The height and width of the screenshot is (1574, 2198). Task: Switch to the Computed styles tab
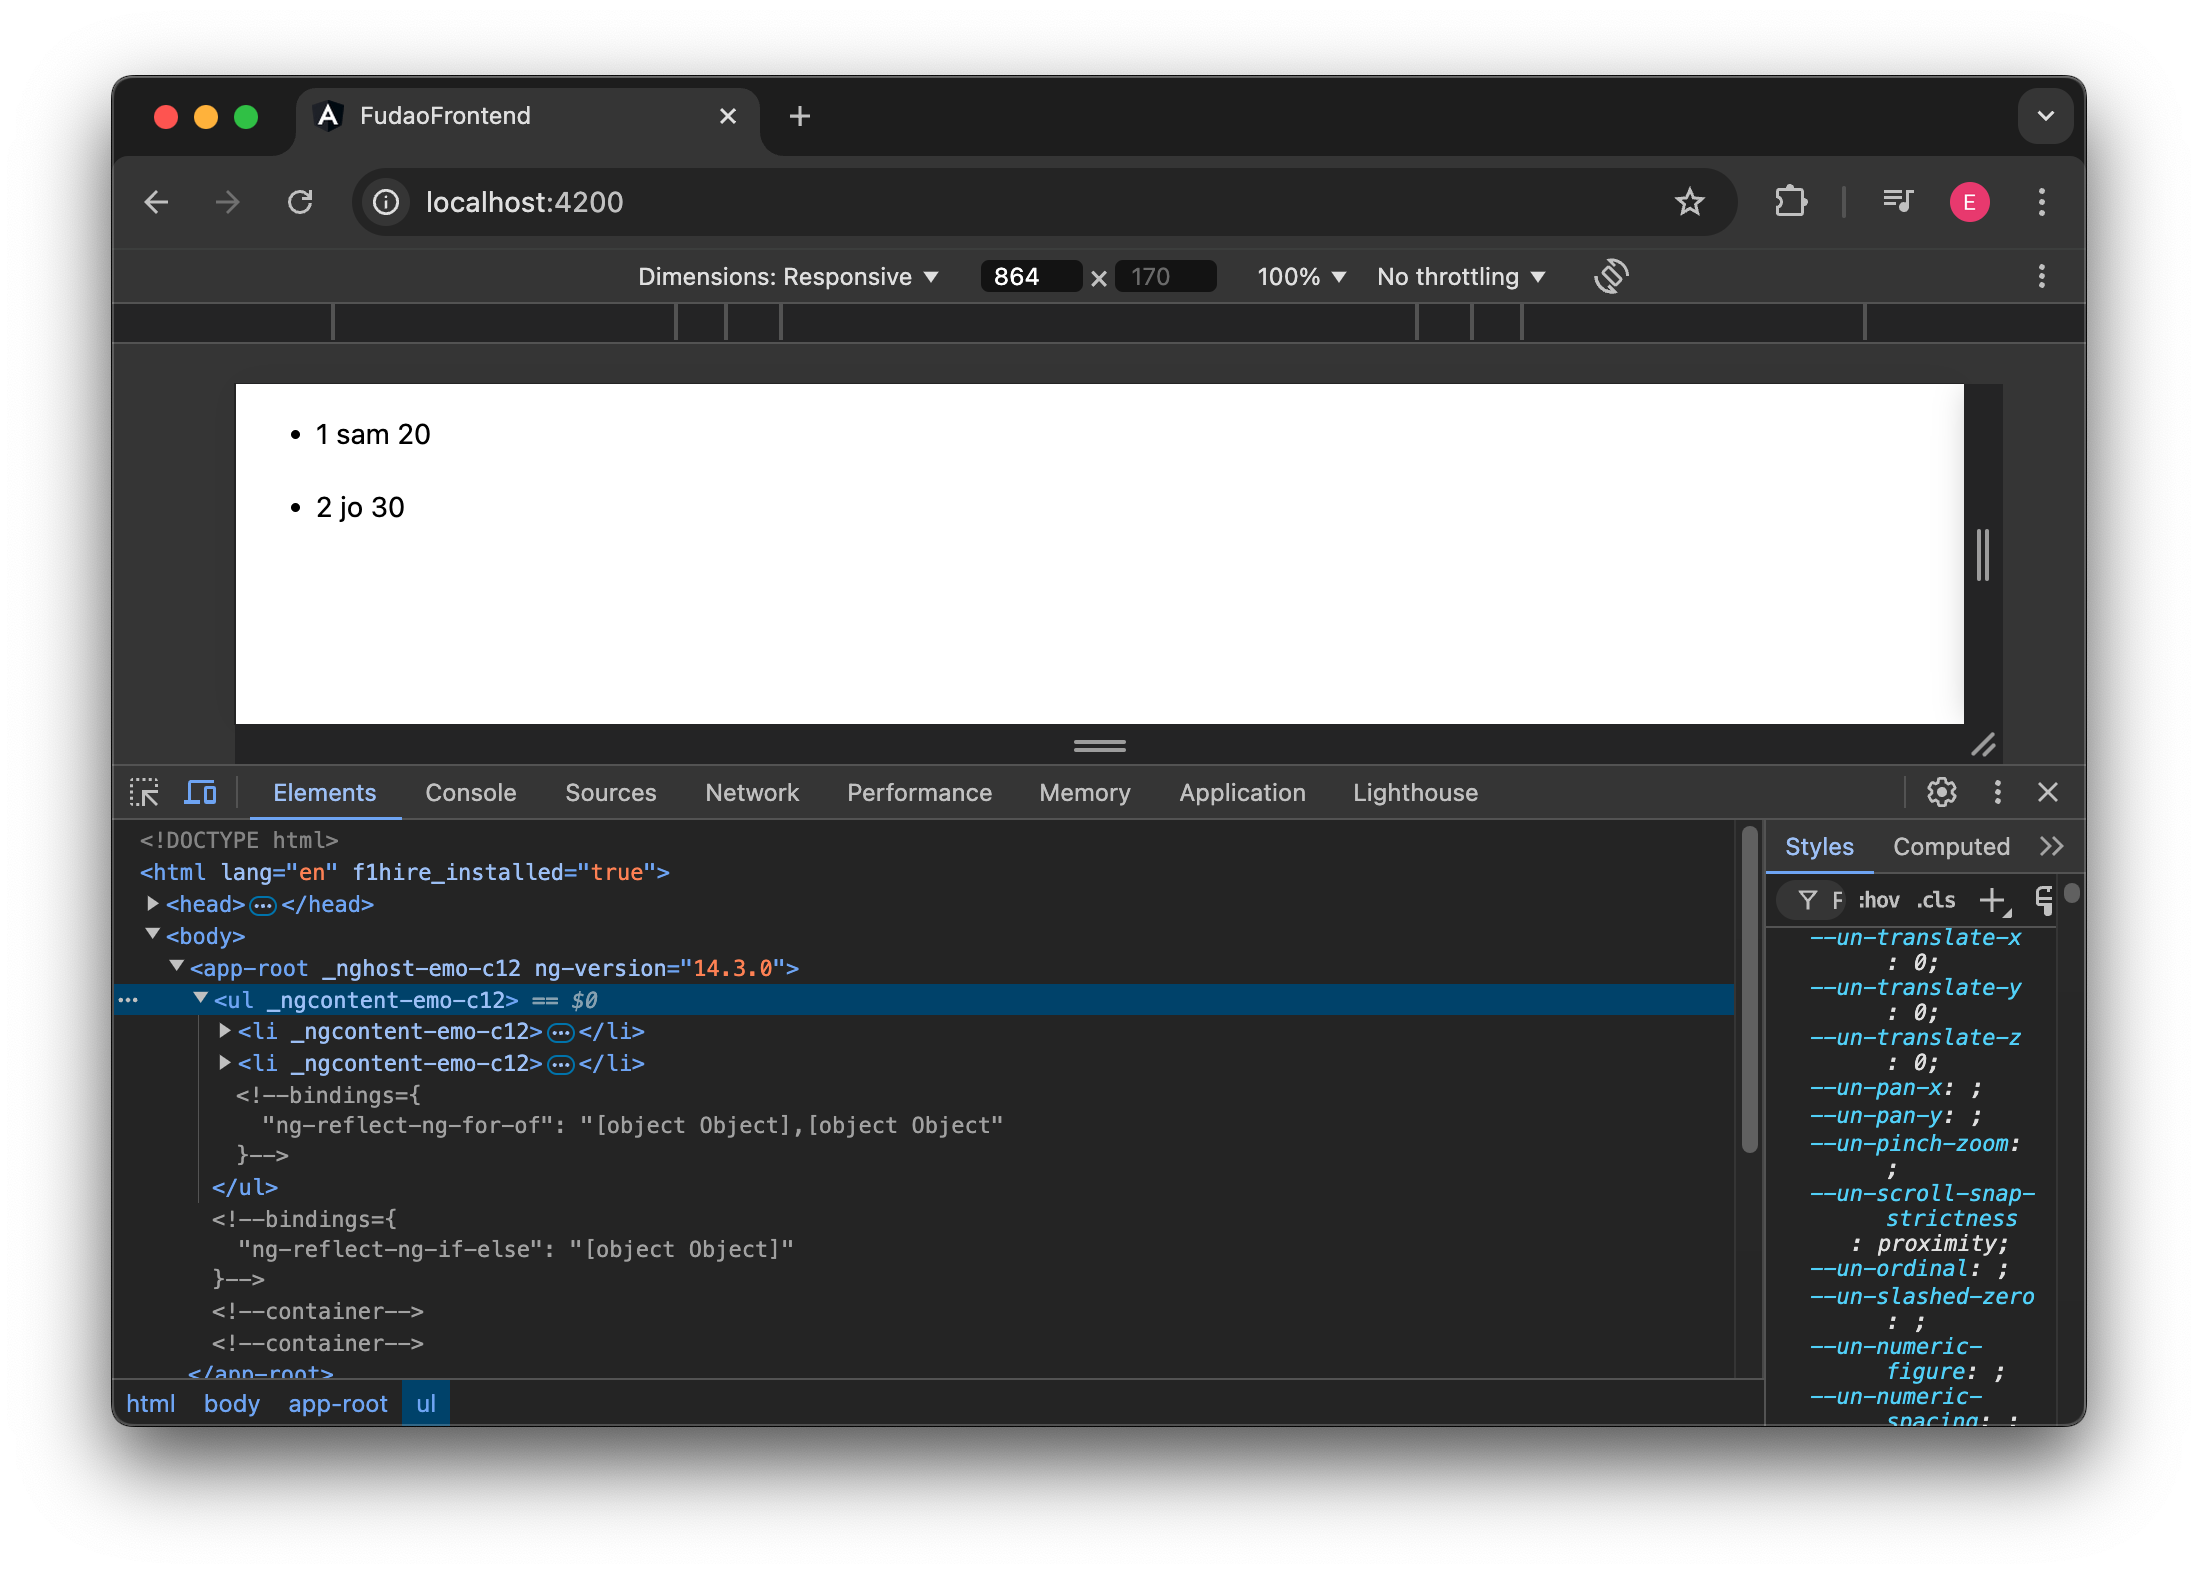1951,845
